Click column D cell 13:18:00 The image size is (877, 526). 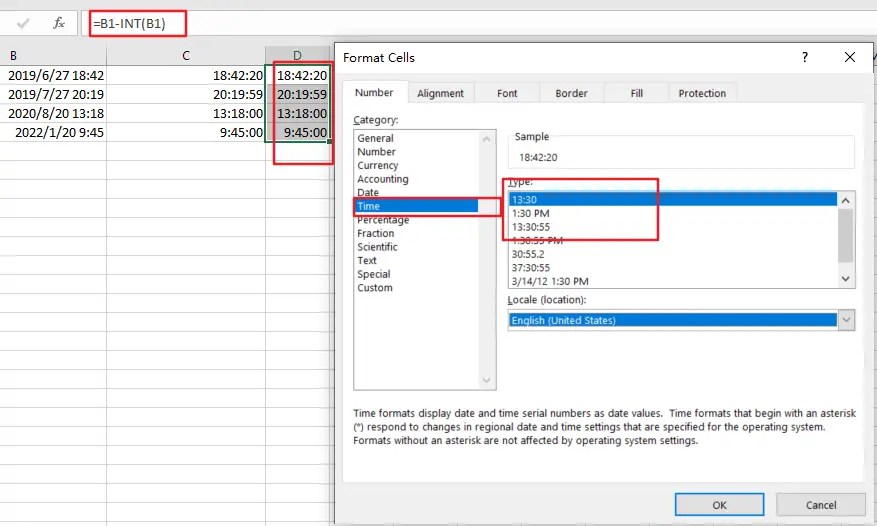tap(298, 113)
